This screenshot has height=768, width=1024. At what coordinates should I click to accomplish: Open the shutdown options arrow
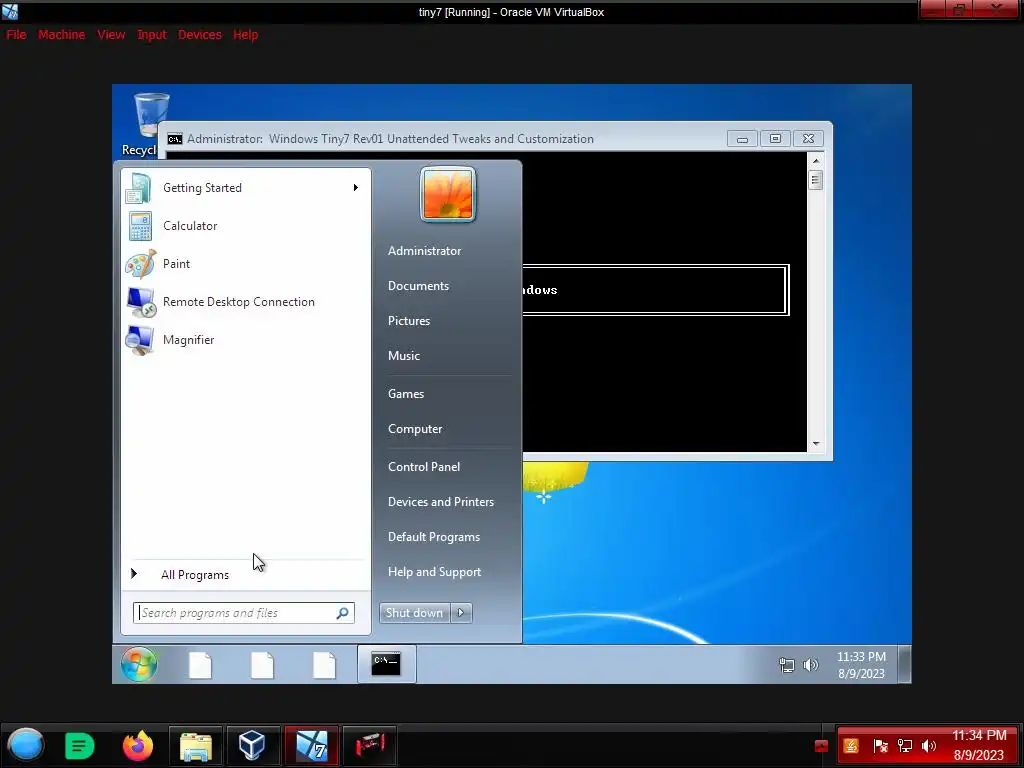pyautogui.click(x=461, y=613)
